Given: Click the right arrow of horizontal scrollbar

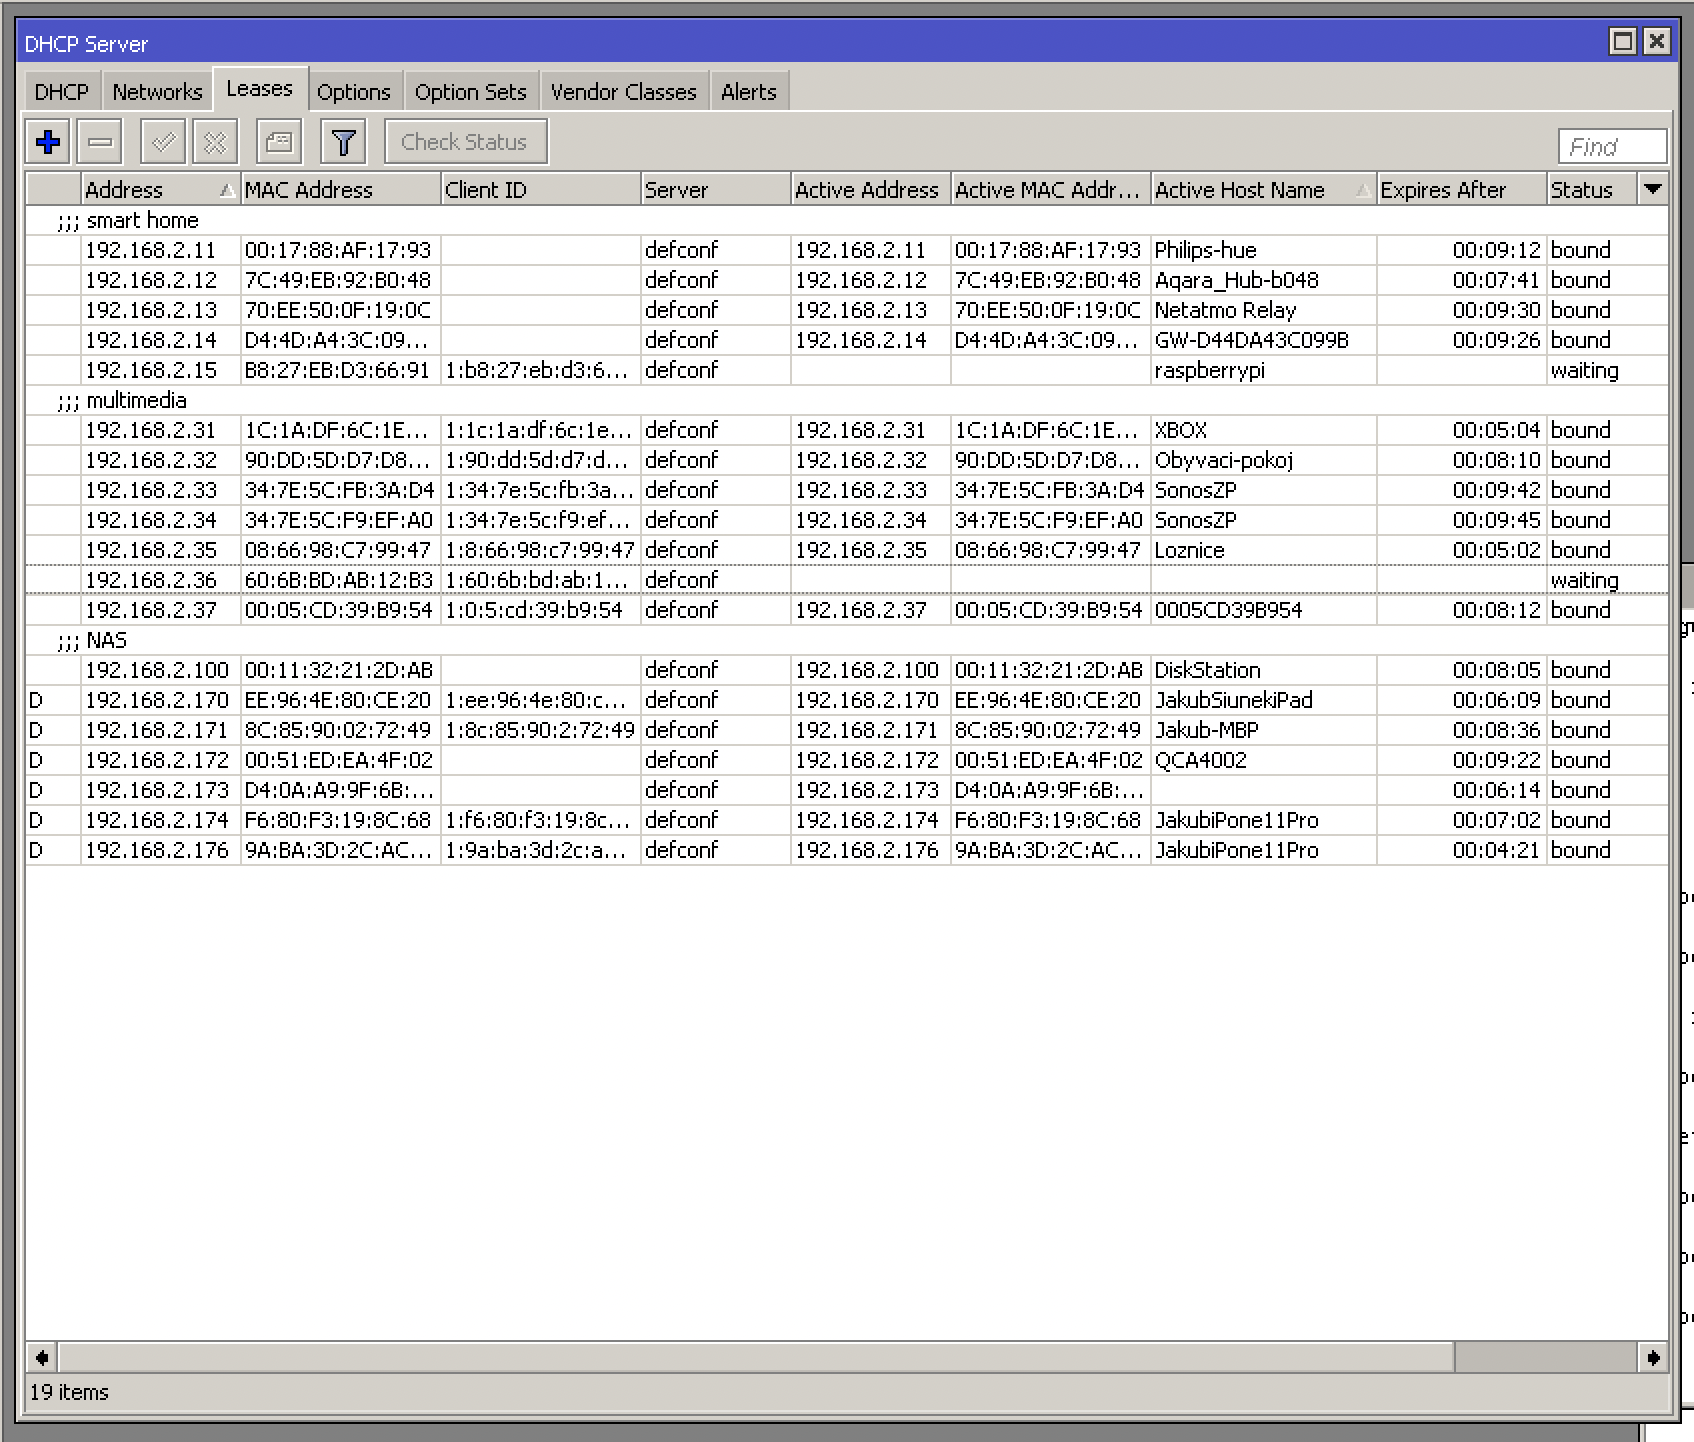Looking at the screenshot, I should coord(1653,1357).
